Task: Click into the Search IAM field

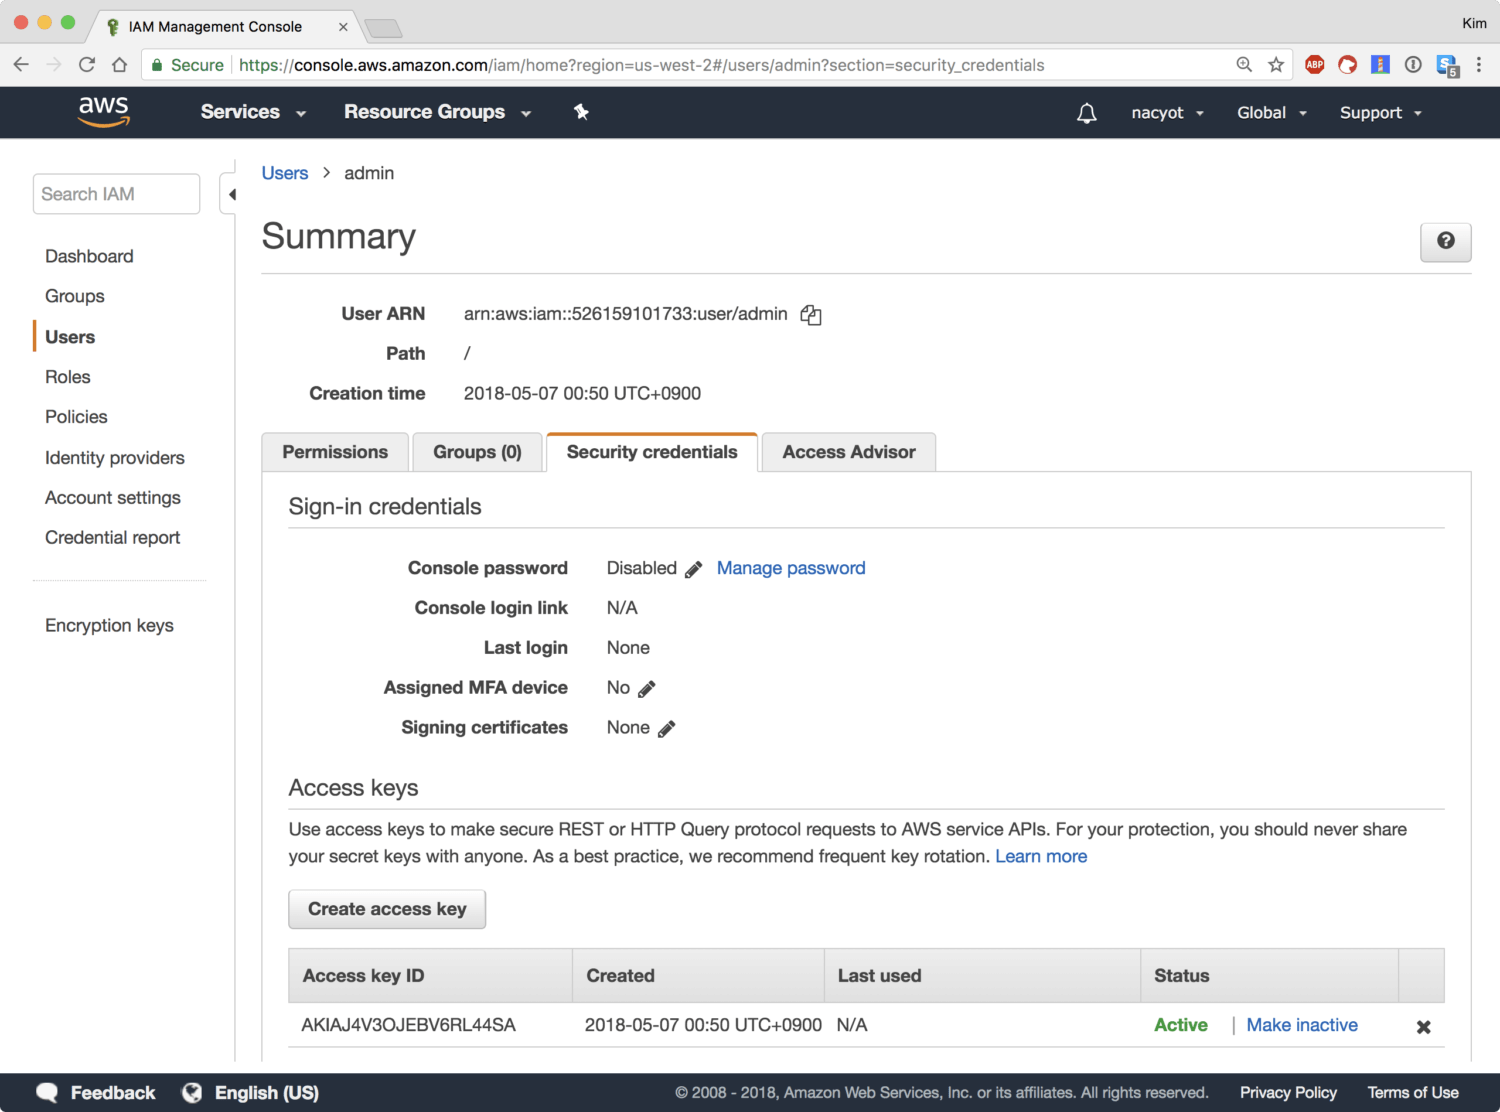Action: 116,194
